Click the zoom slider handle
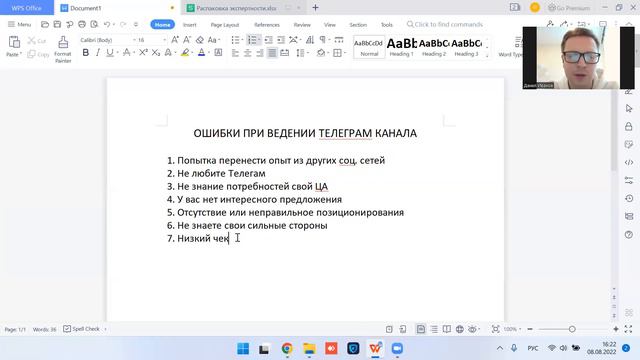640x360 pixels. [572, 329]
